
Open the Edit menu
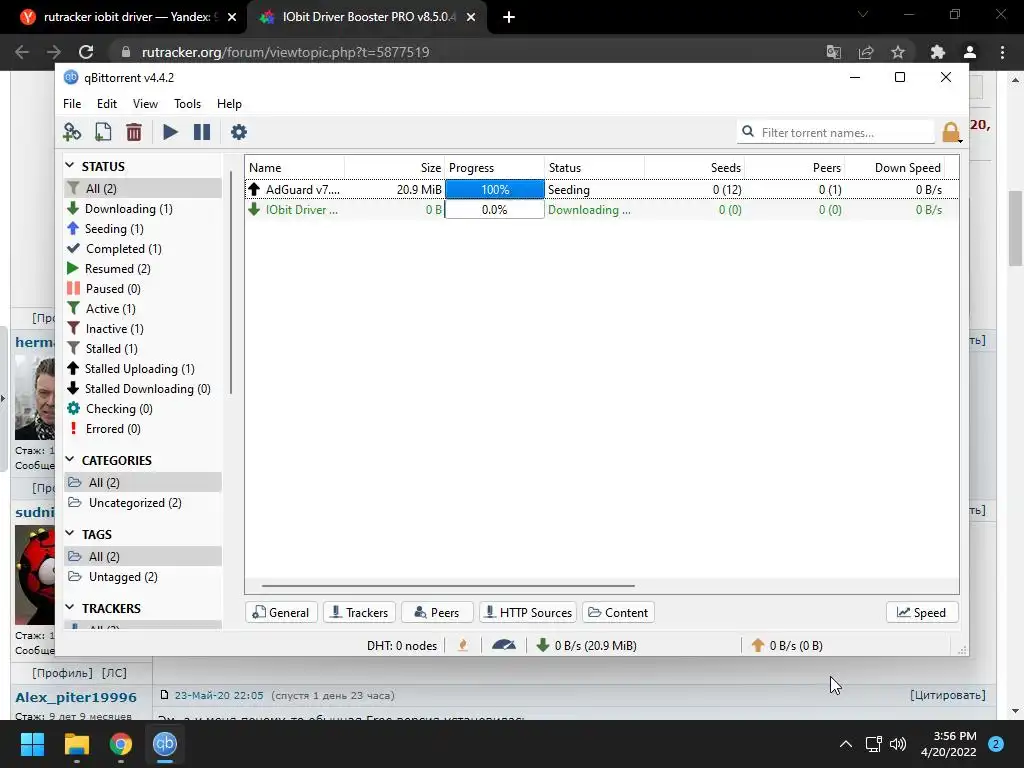(106, 104)
